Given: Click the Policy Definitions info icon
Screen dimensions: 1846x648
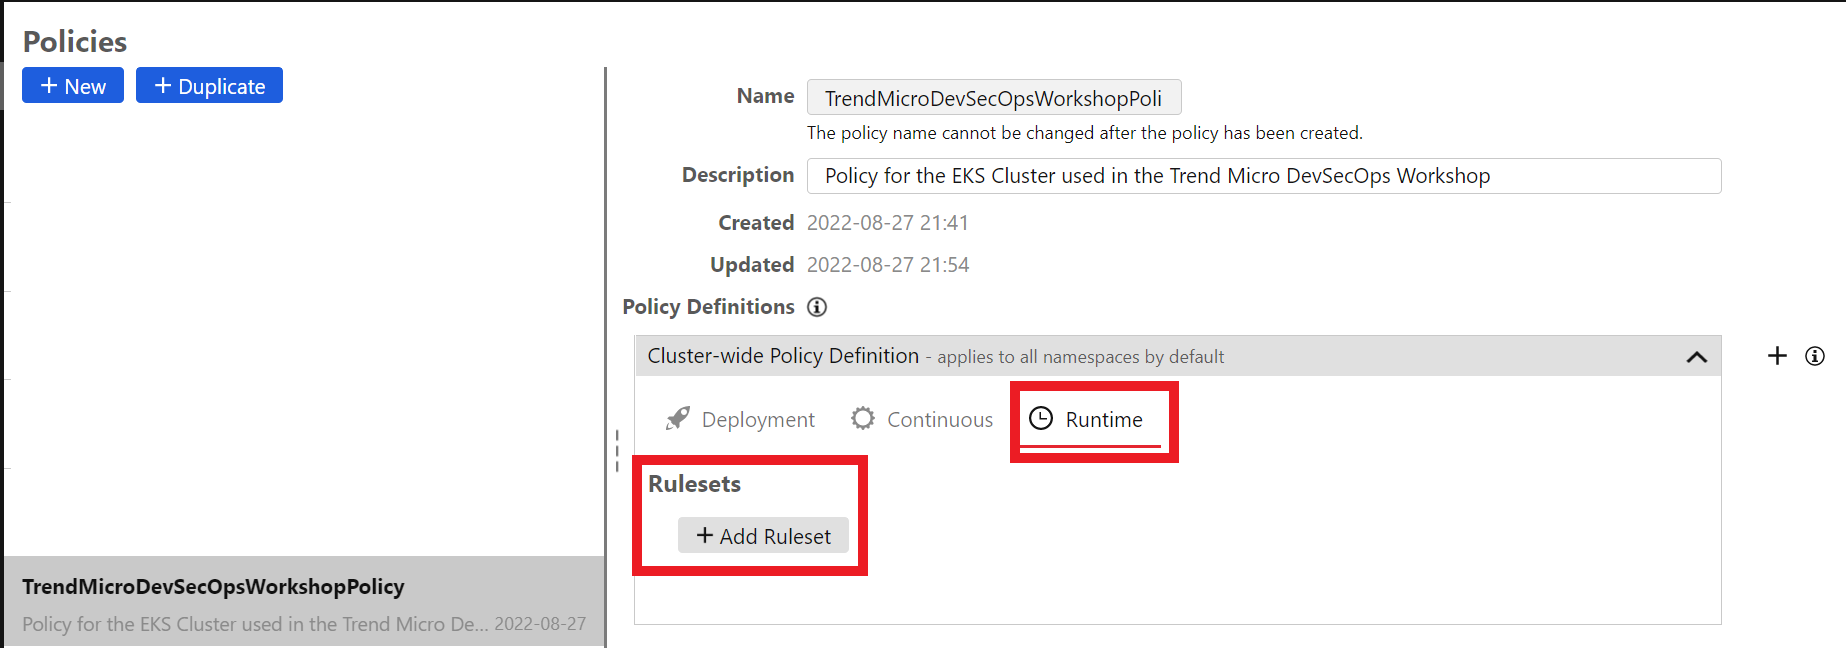Looking at the screenshot, I should 817,307.
